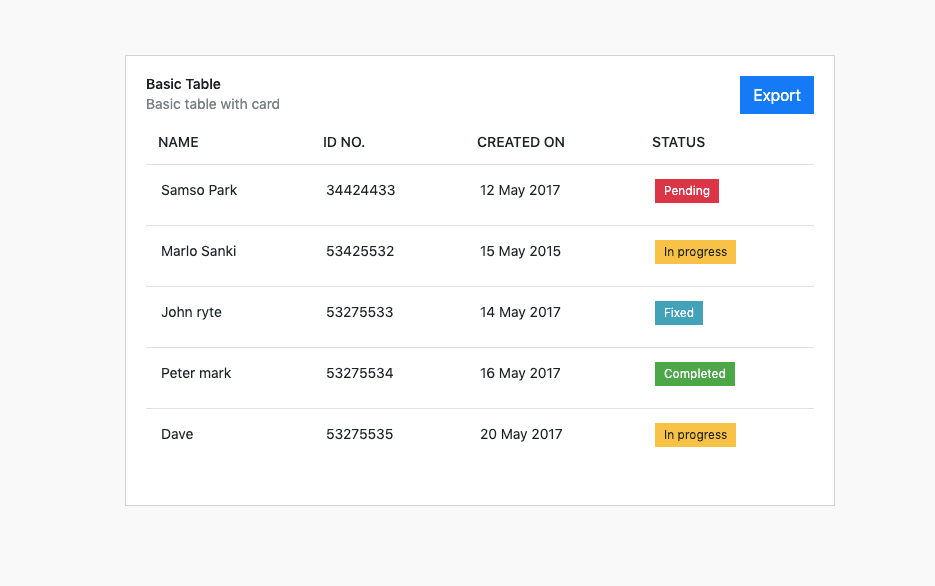Click the Completed badge for Peter mark
Screen dimensions: 935x586
click(694, 373)
